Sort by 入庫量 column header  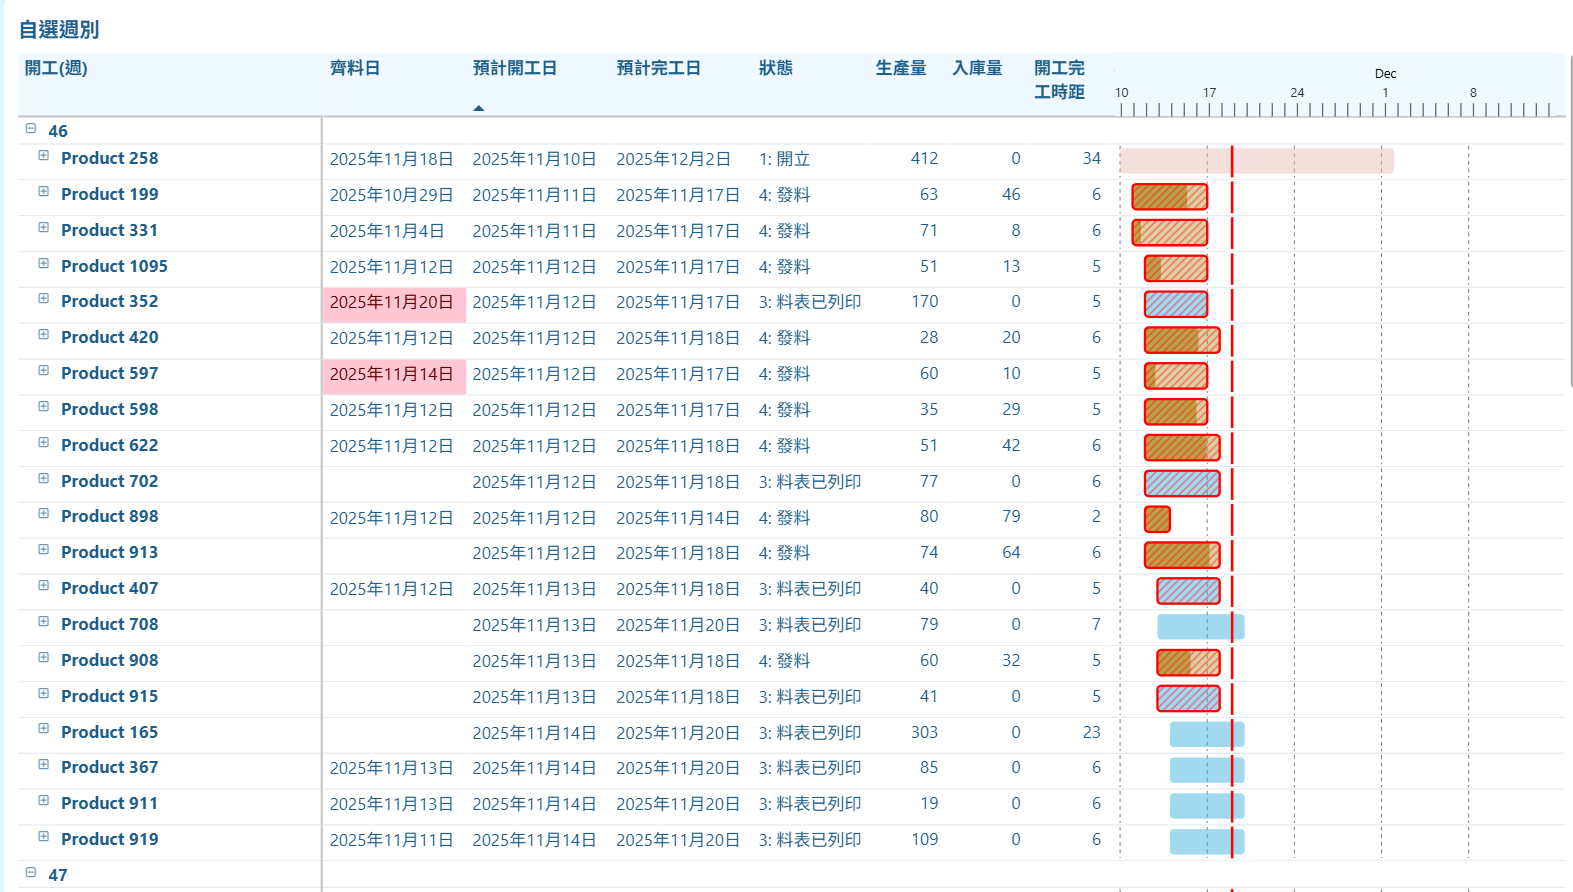click(x=977, y=68)
